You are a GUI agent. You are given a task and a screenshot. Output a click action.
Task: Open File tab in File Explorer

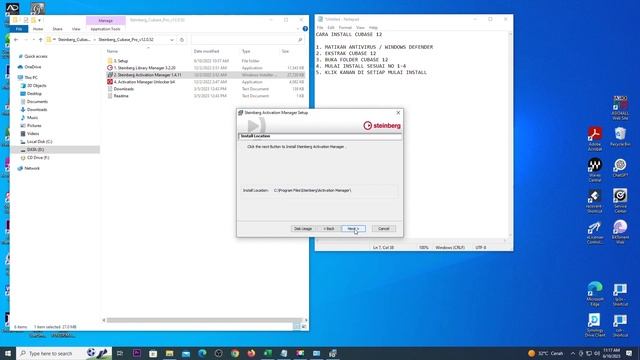[x=19, y=29]
